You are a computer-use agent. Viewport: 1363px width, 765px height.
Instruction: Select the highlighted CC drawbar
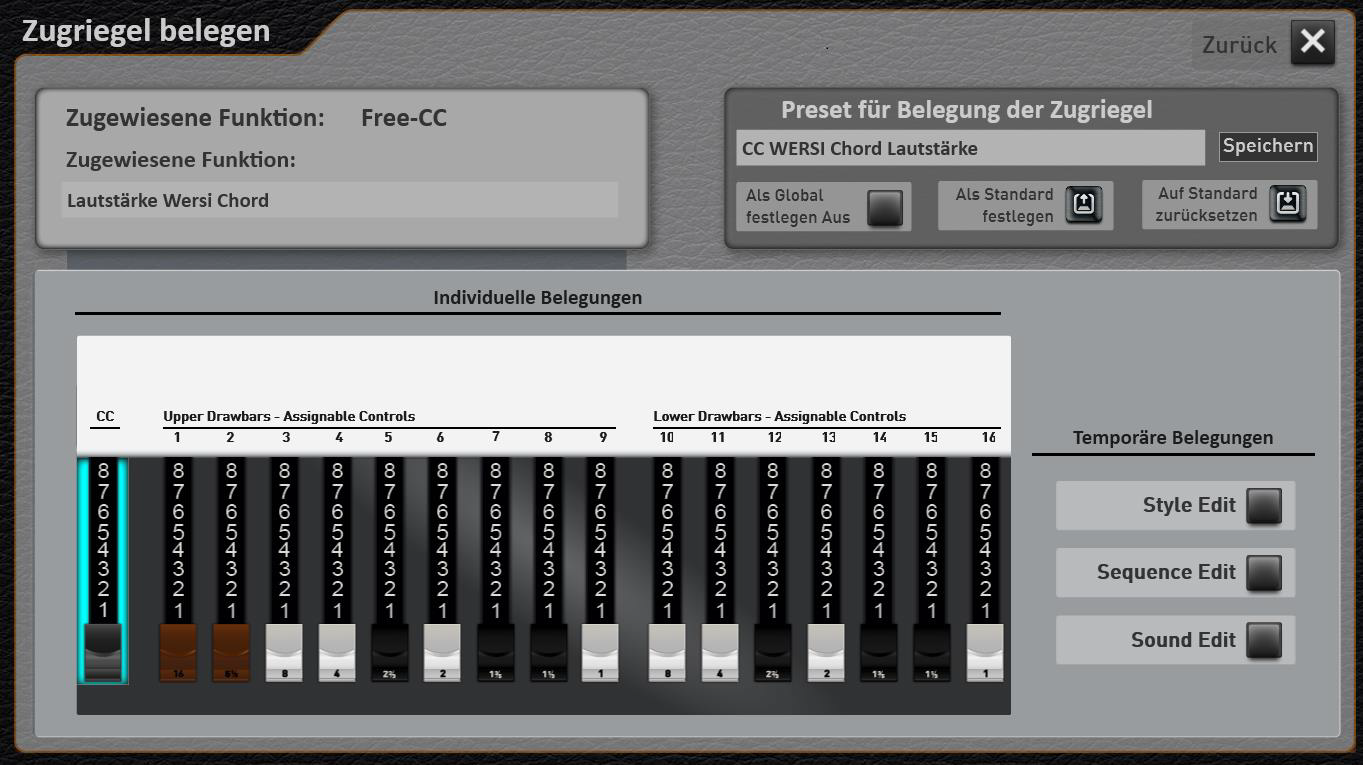[103, 652]
